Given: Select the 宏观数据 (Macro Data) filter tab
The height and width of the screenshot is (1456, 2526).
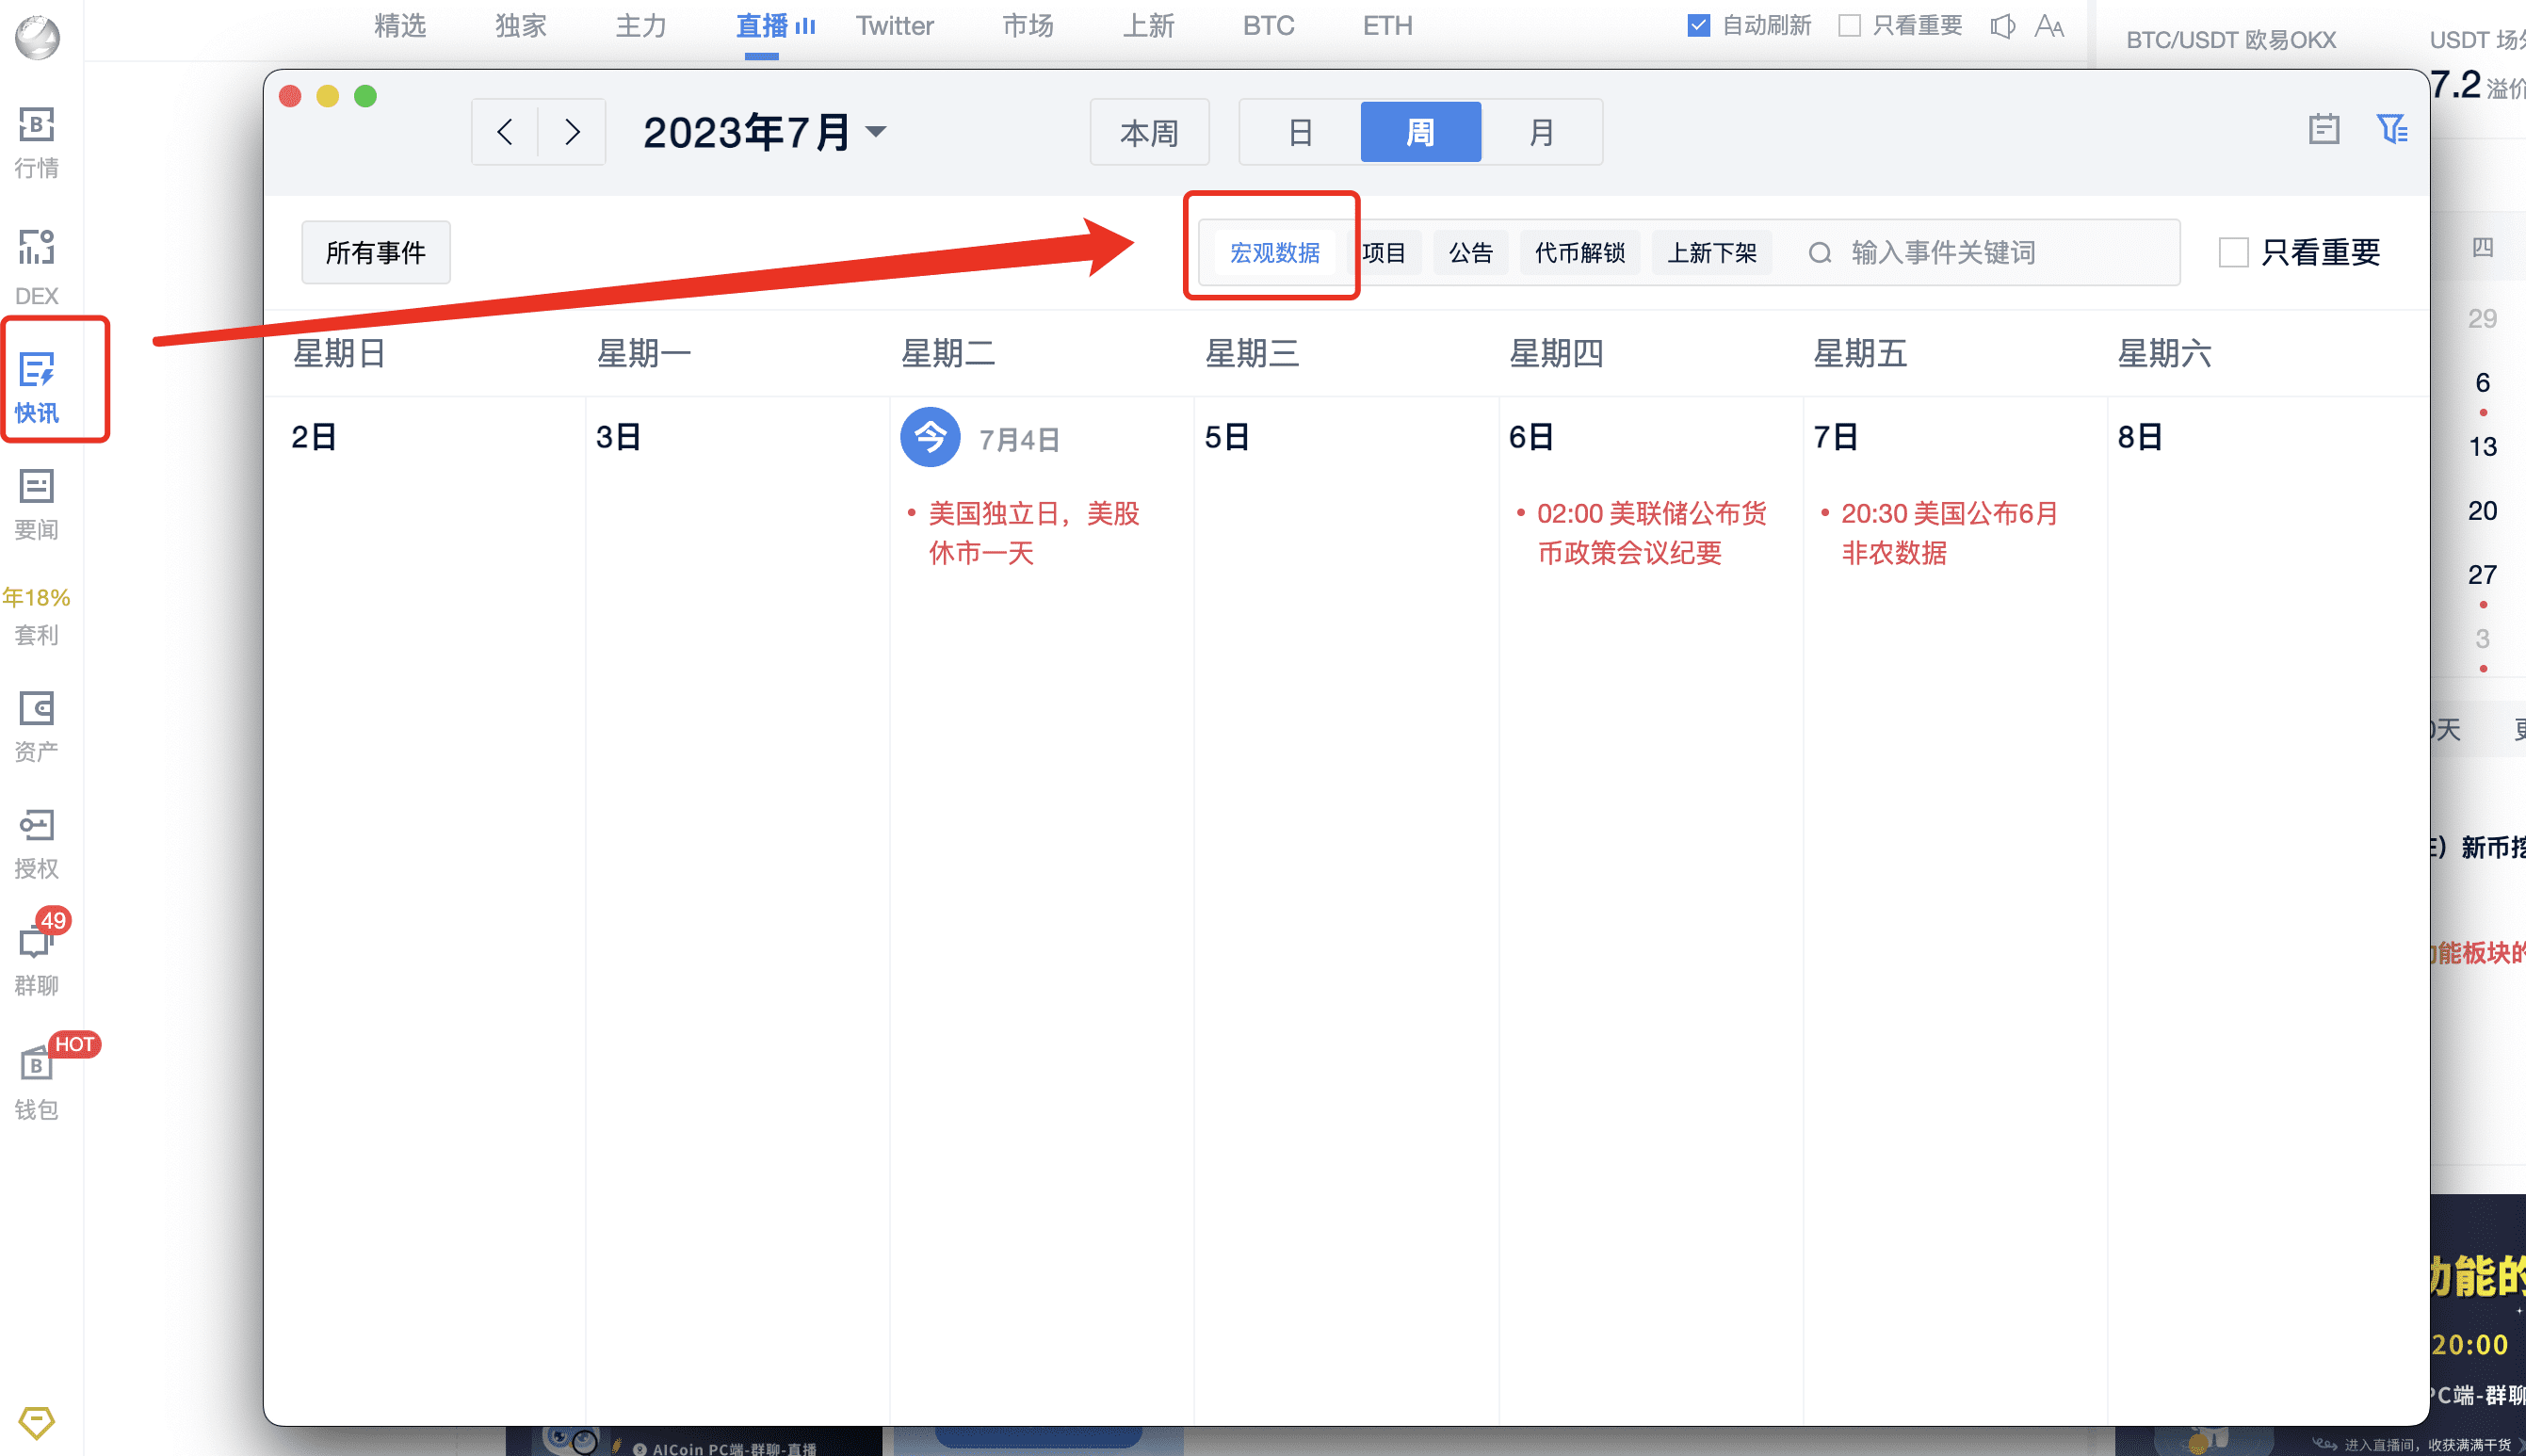Looking at the screenshot, I should 1271,250.
